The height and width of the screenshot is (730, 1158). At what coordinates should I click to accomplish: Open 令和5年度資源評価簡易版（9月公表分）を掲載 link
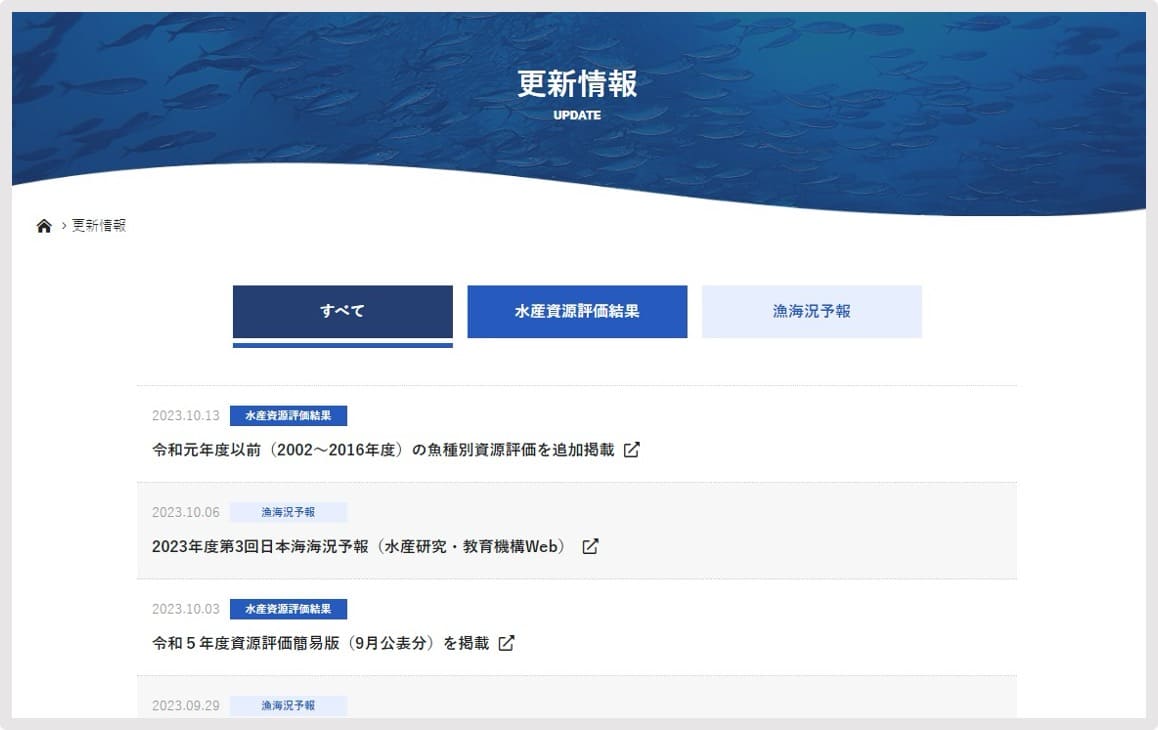tap(321, 644)
